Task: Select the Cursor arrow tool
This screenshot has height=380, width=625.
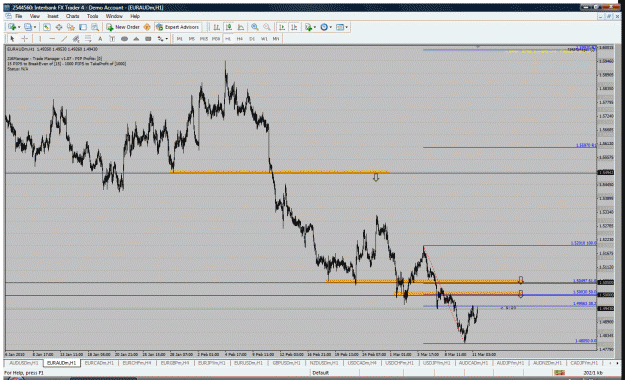Action: point(12,39)
